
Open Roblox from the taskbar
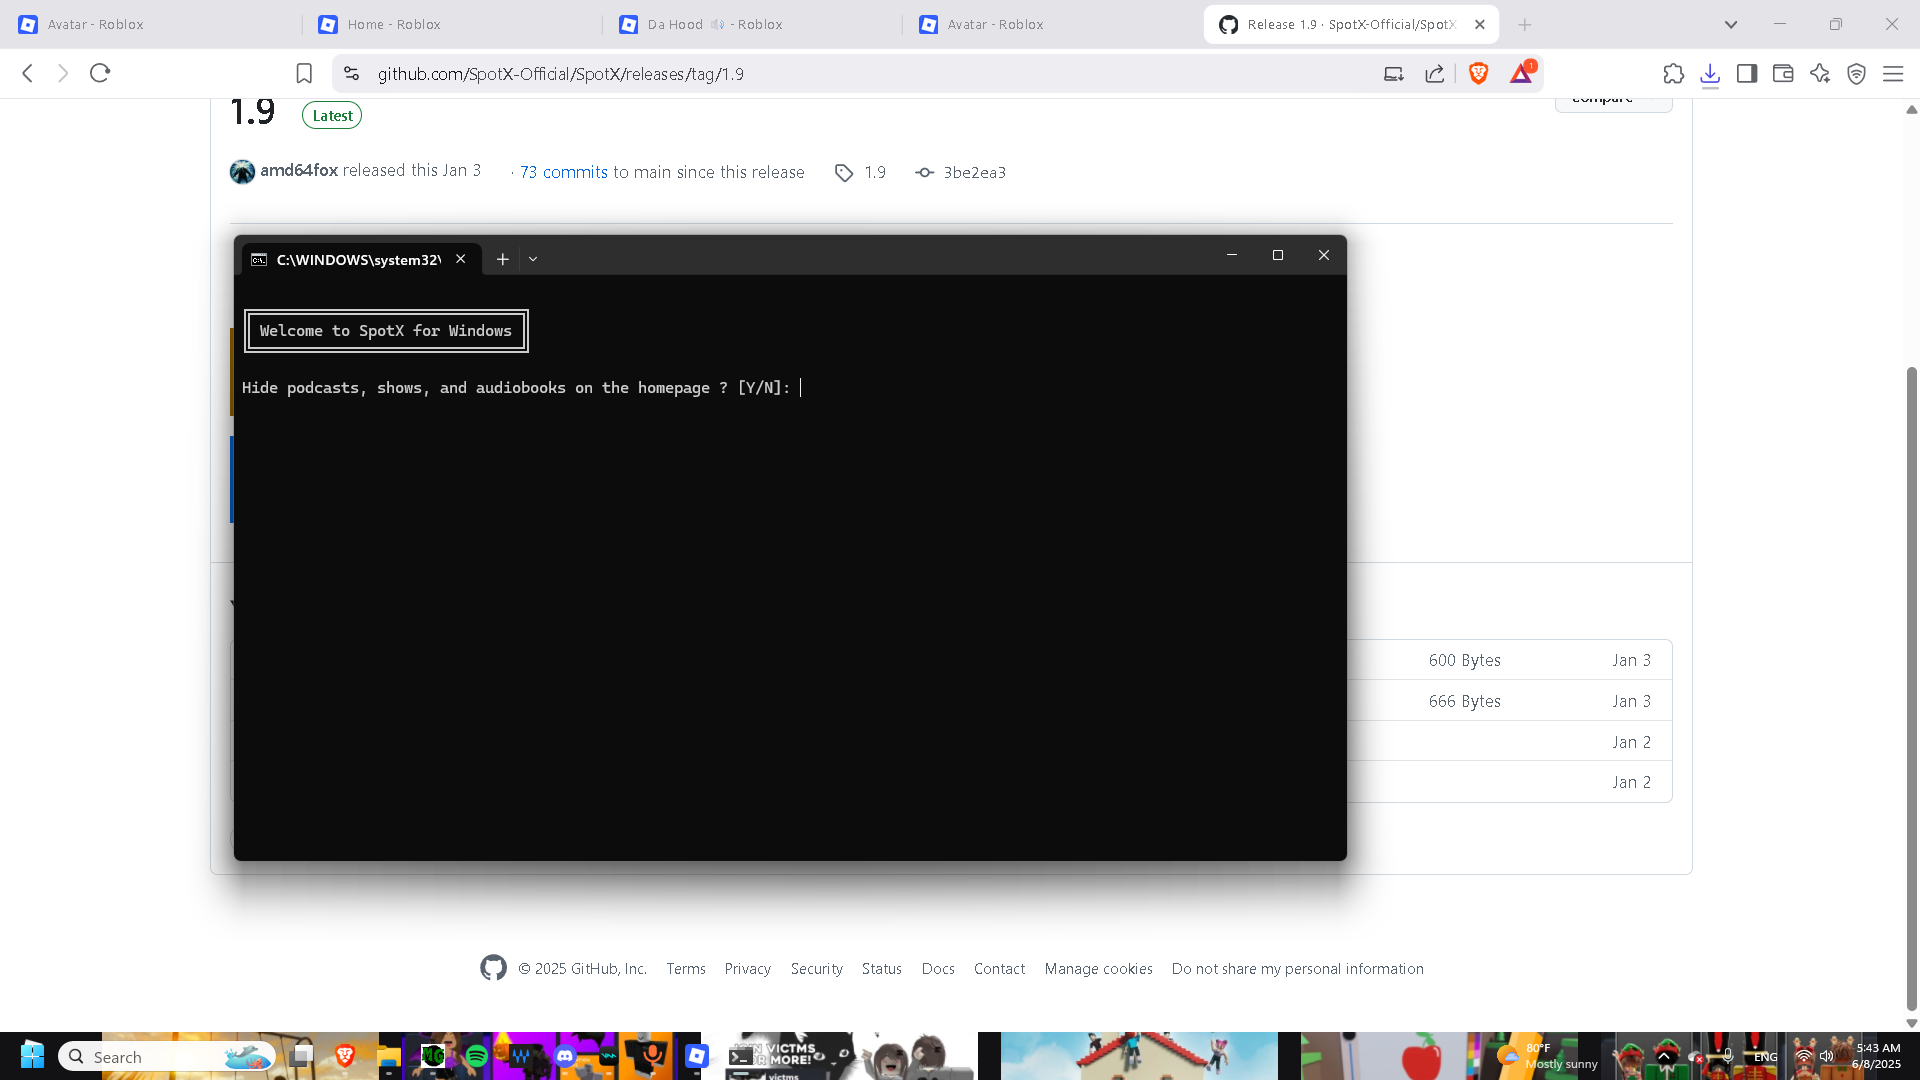[697, 1056]
